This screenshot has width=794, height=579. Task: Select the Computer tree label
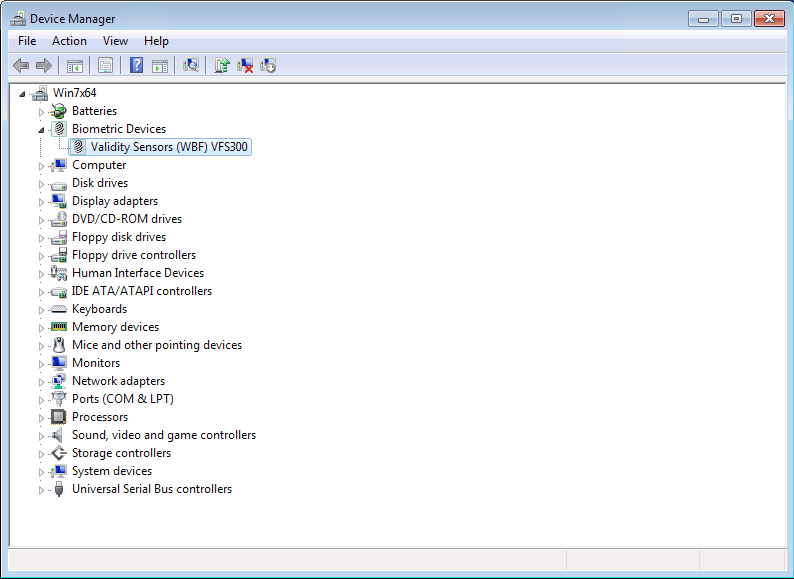point(99,165)
